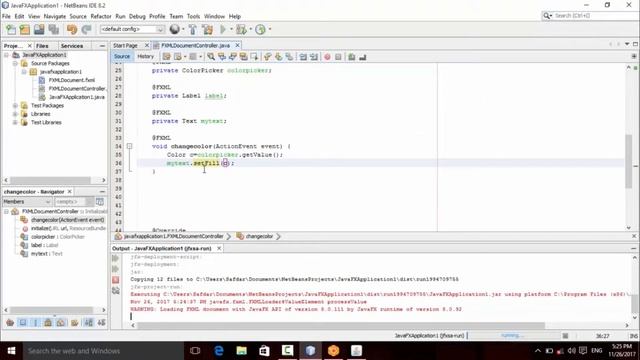Click the Profile Project clock icon
The width and height of the screenshot is (640, 360).
tap(260, 29)
